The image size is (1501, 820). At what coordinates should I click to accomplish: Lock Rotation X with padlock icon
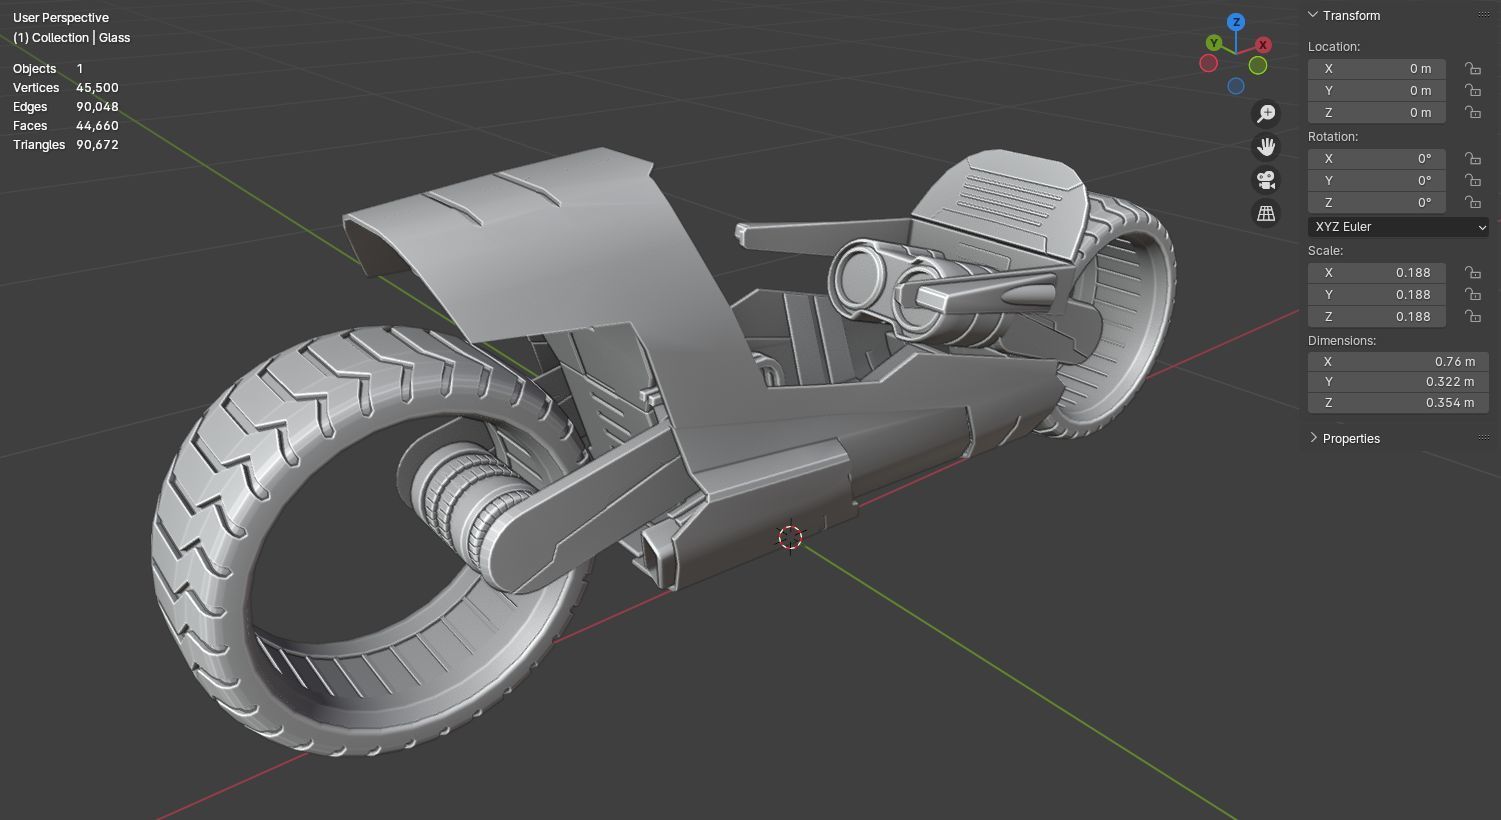tap(1472, 159)
